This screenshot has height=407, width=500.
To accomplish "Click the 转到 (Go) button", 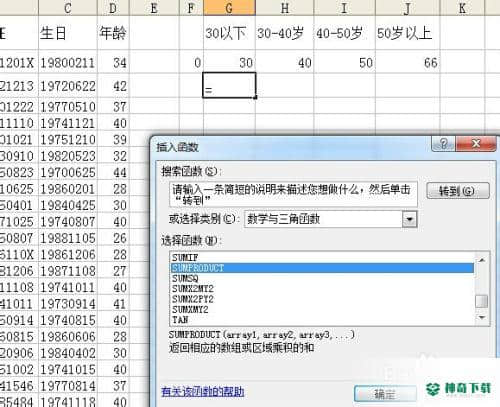I will point(458,191).
